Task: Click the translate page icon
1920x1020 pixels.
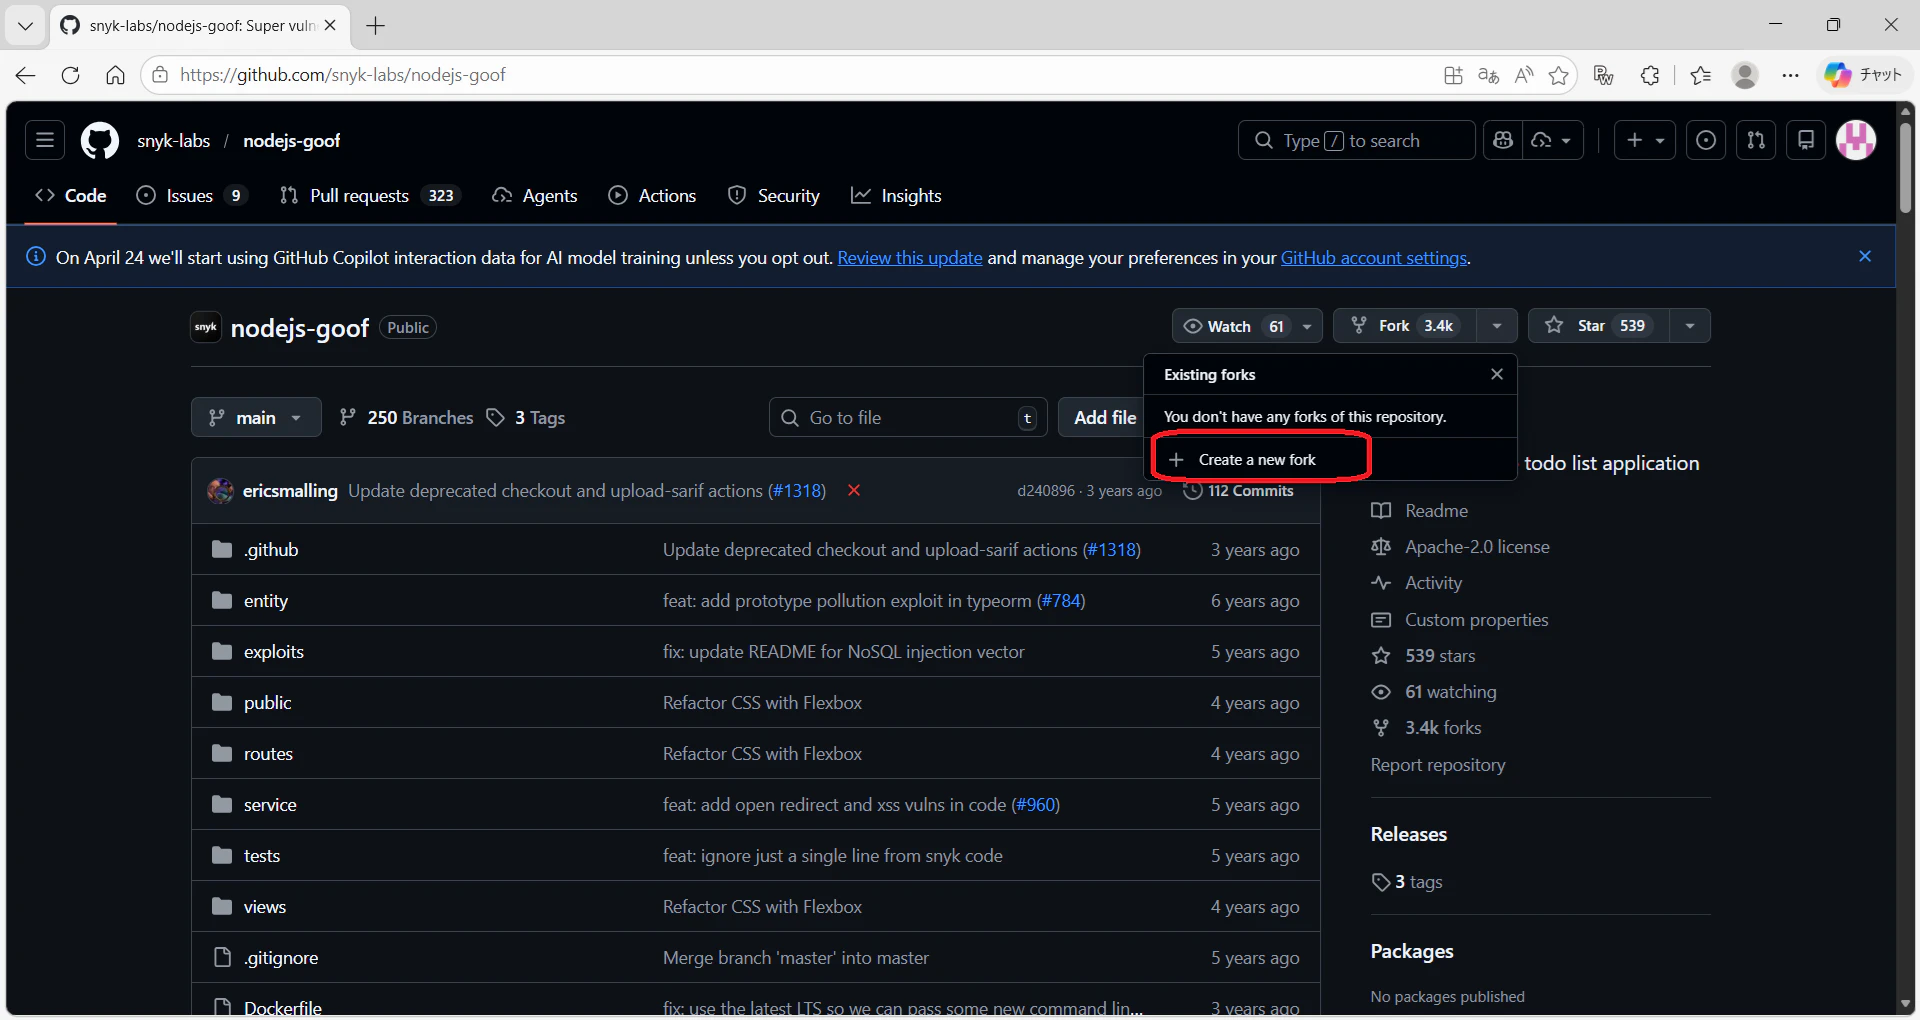Action: (1488, 75)
